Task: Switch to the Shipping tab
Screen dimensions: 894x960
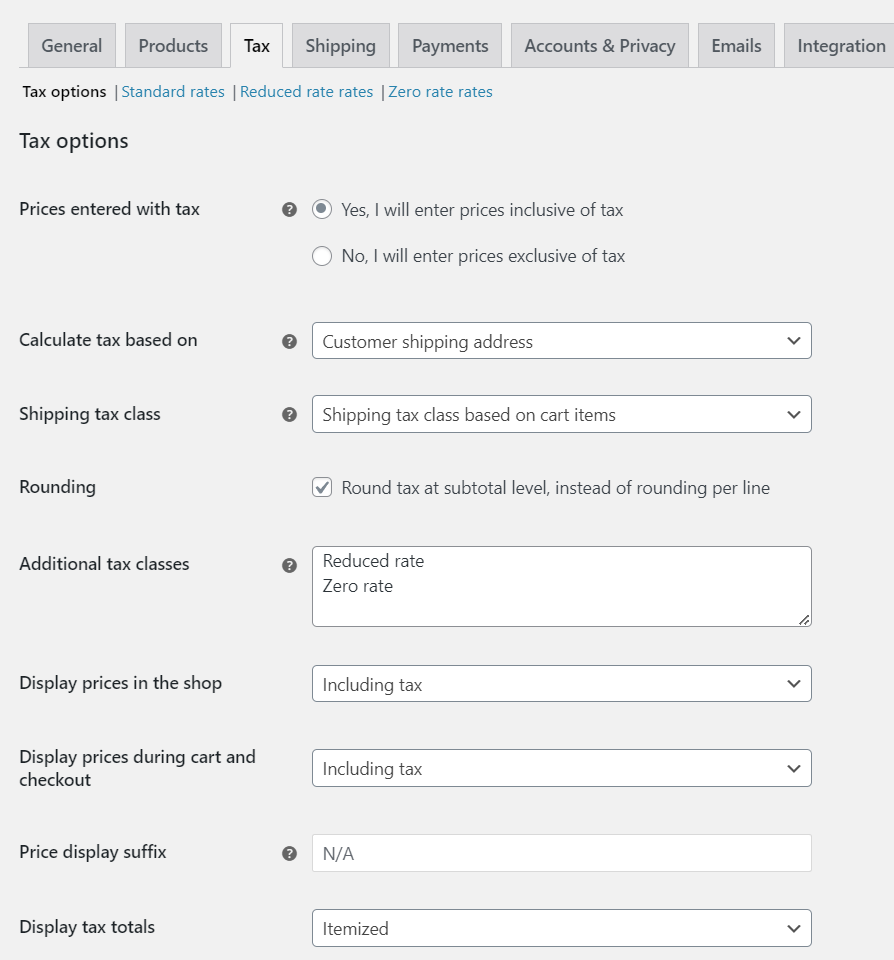Action: click(340, 46)
